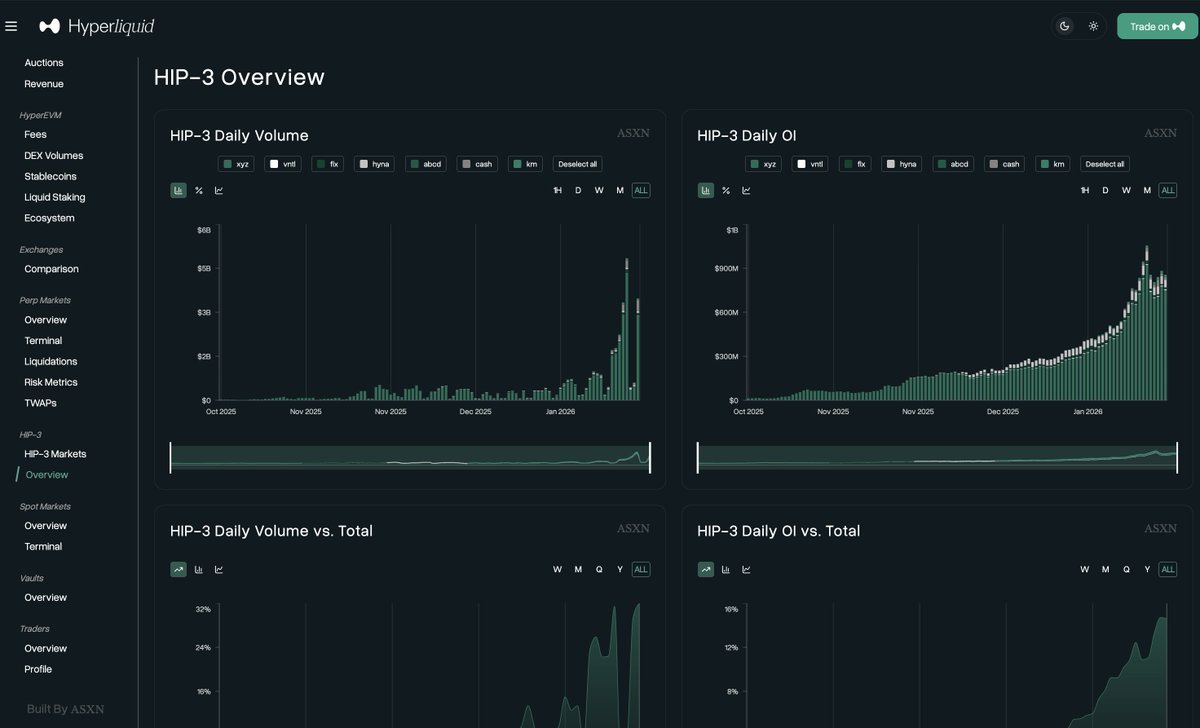Switch to light mode sun icon

coord(1093,26)
